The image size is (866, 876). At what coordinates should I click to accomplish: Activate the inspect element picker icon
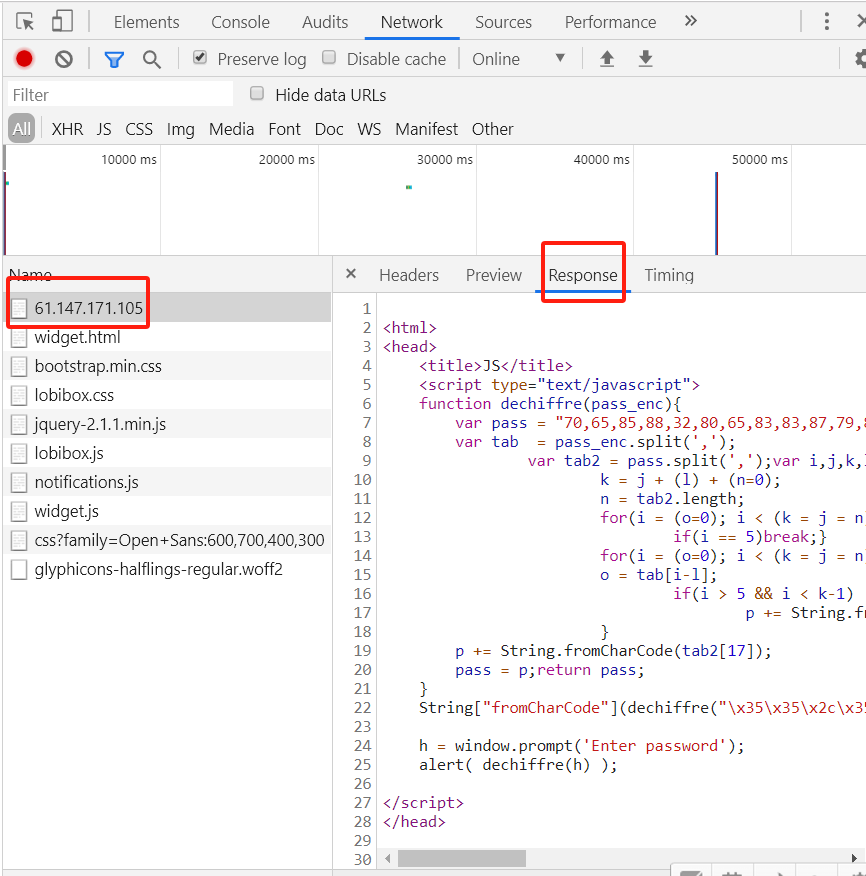coord(25,22)
